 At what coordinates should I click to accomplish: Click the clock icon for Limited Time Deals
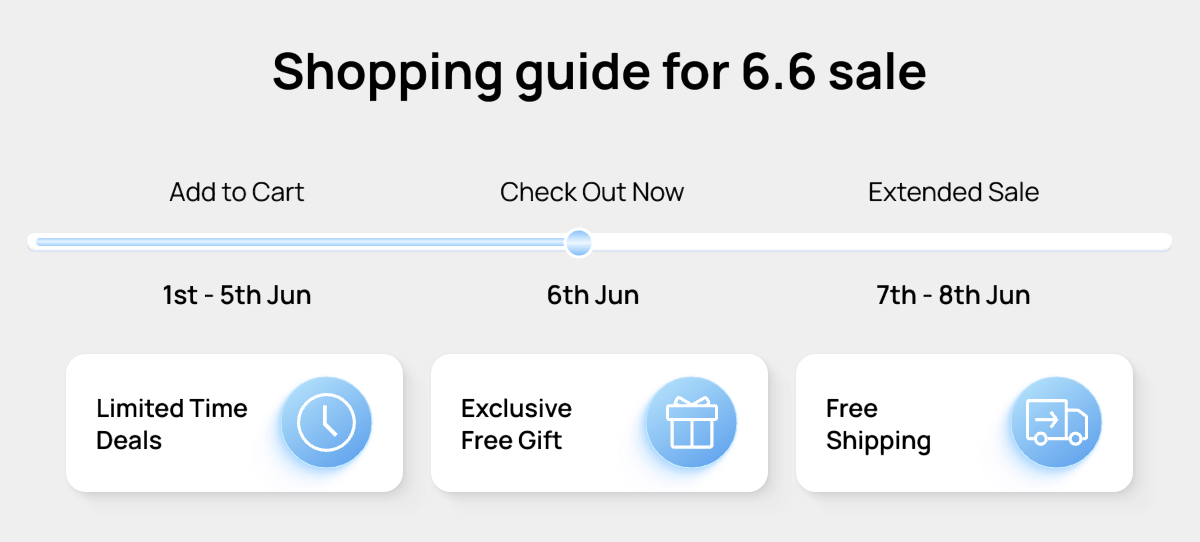[326, 422]
